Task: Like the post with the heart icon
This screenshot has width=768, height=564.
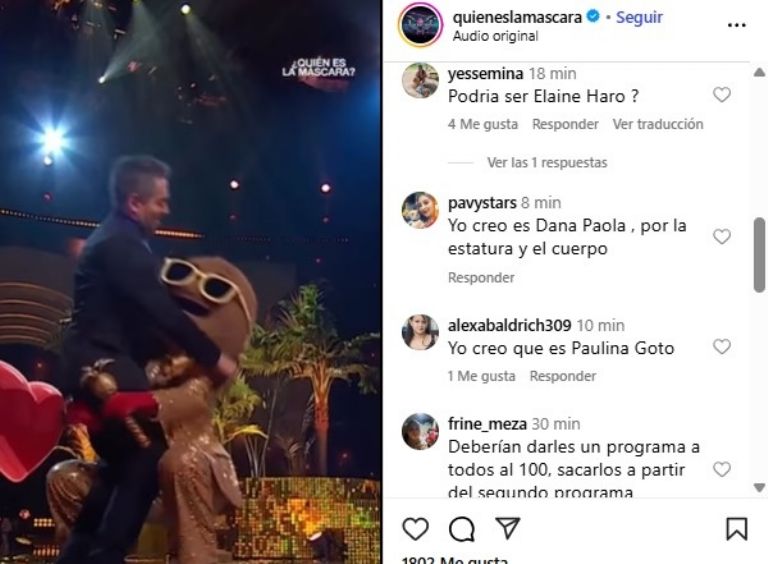Action: tap(415, 529)
